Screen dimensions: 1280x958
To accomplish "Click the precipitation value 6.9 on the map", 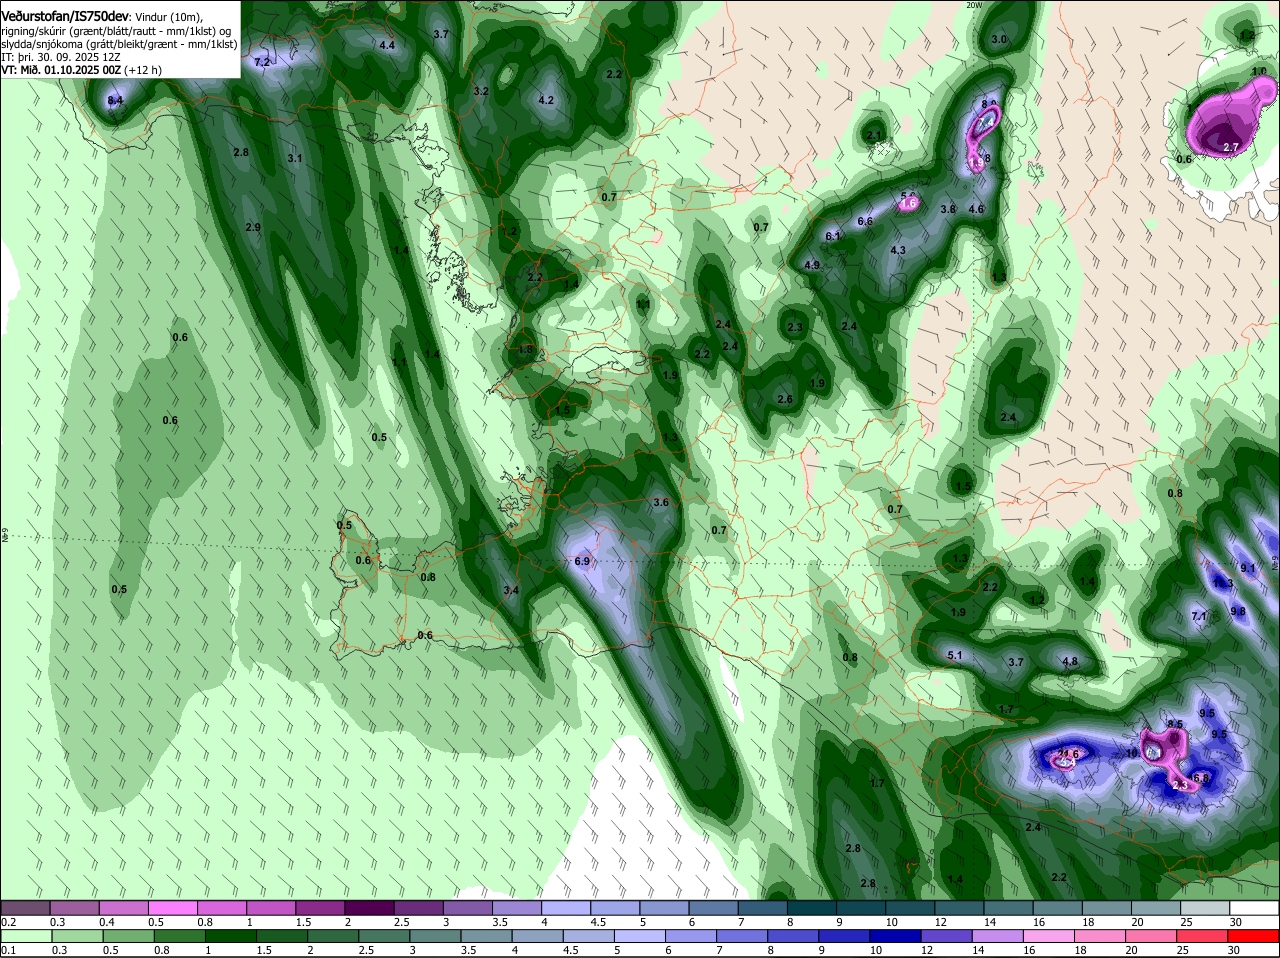I will point(583,561).
